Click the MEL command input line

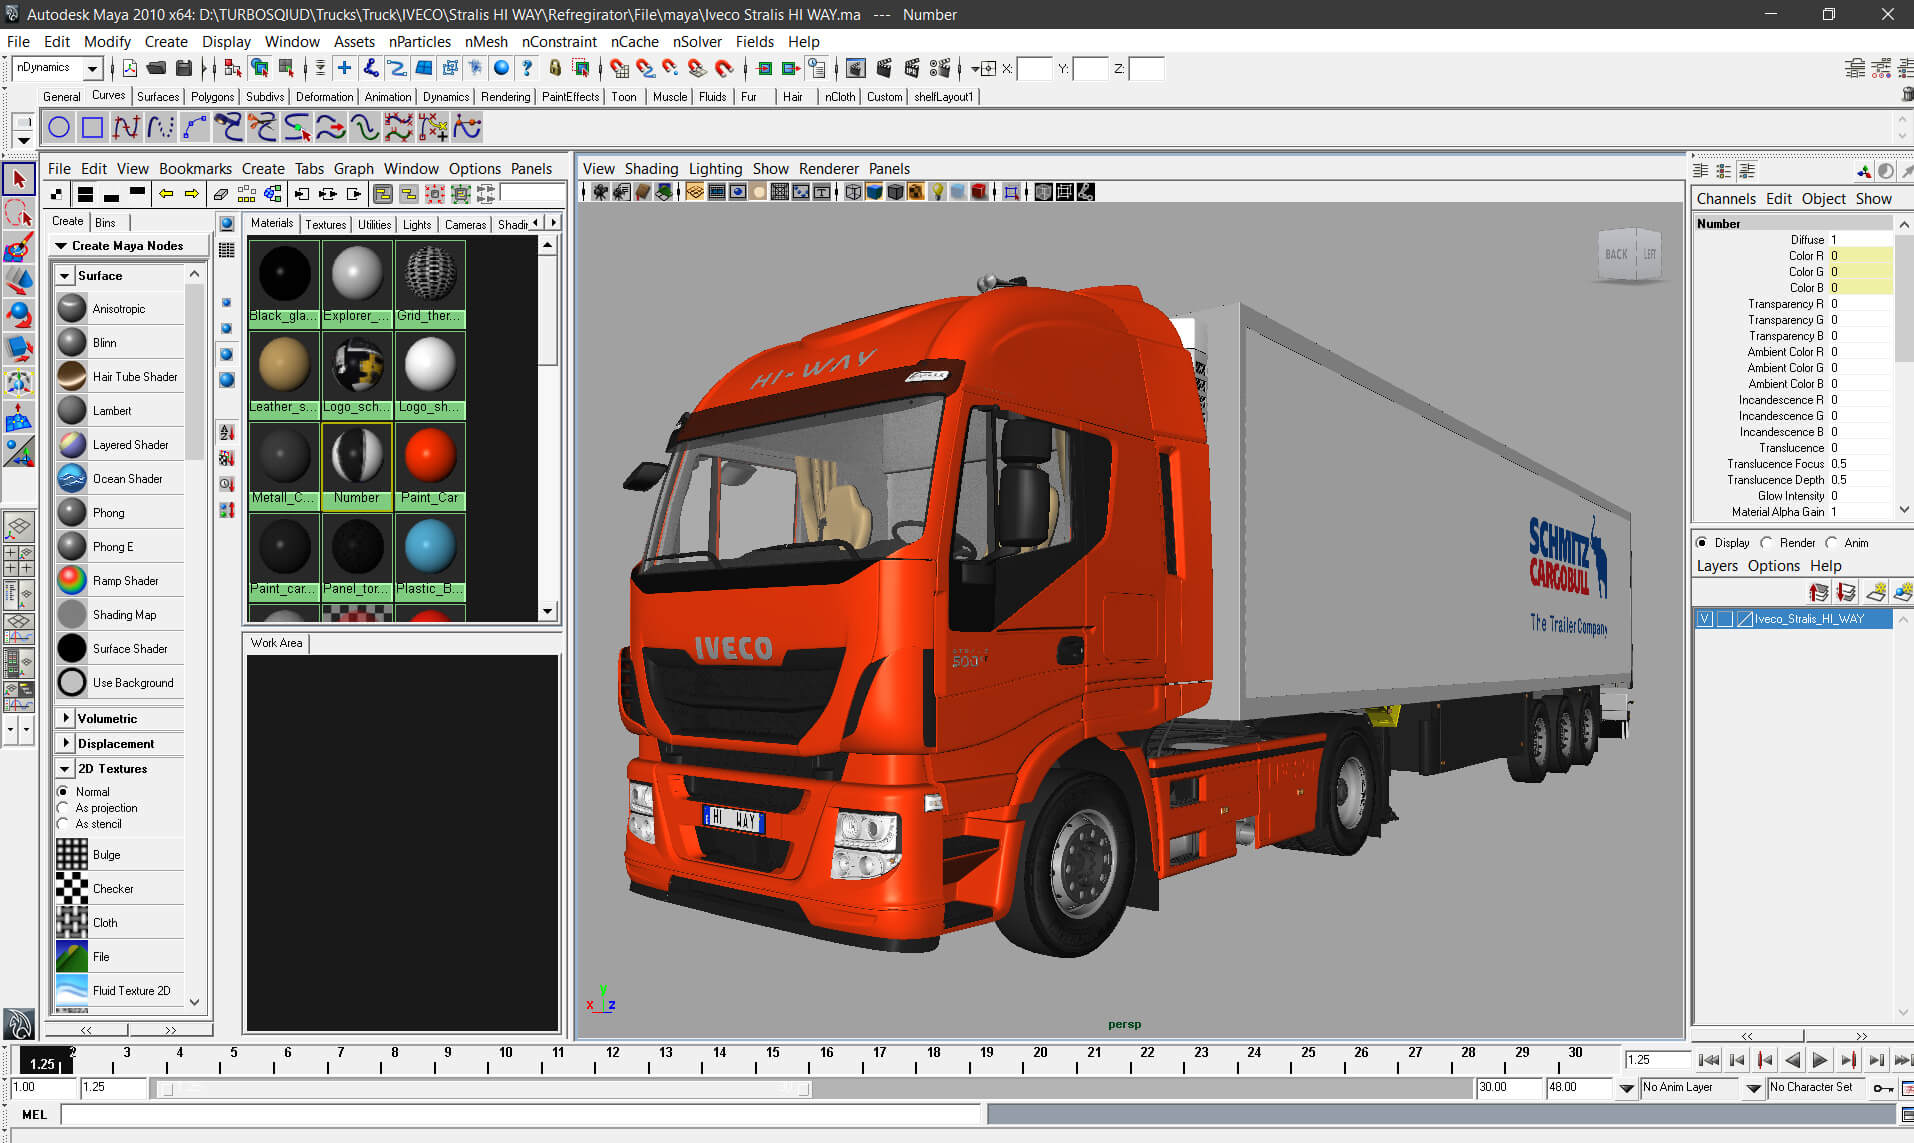click(x=521, y=1114)
